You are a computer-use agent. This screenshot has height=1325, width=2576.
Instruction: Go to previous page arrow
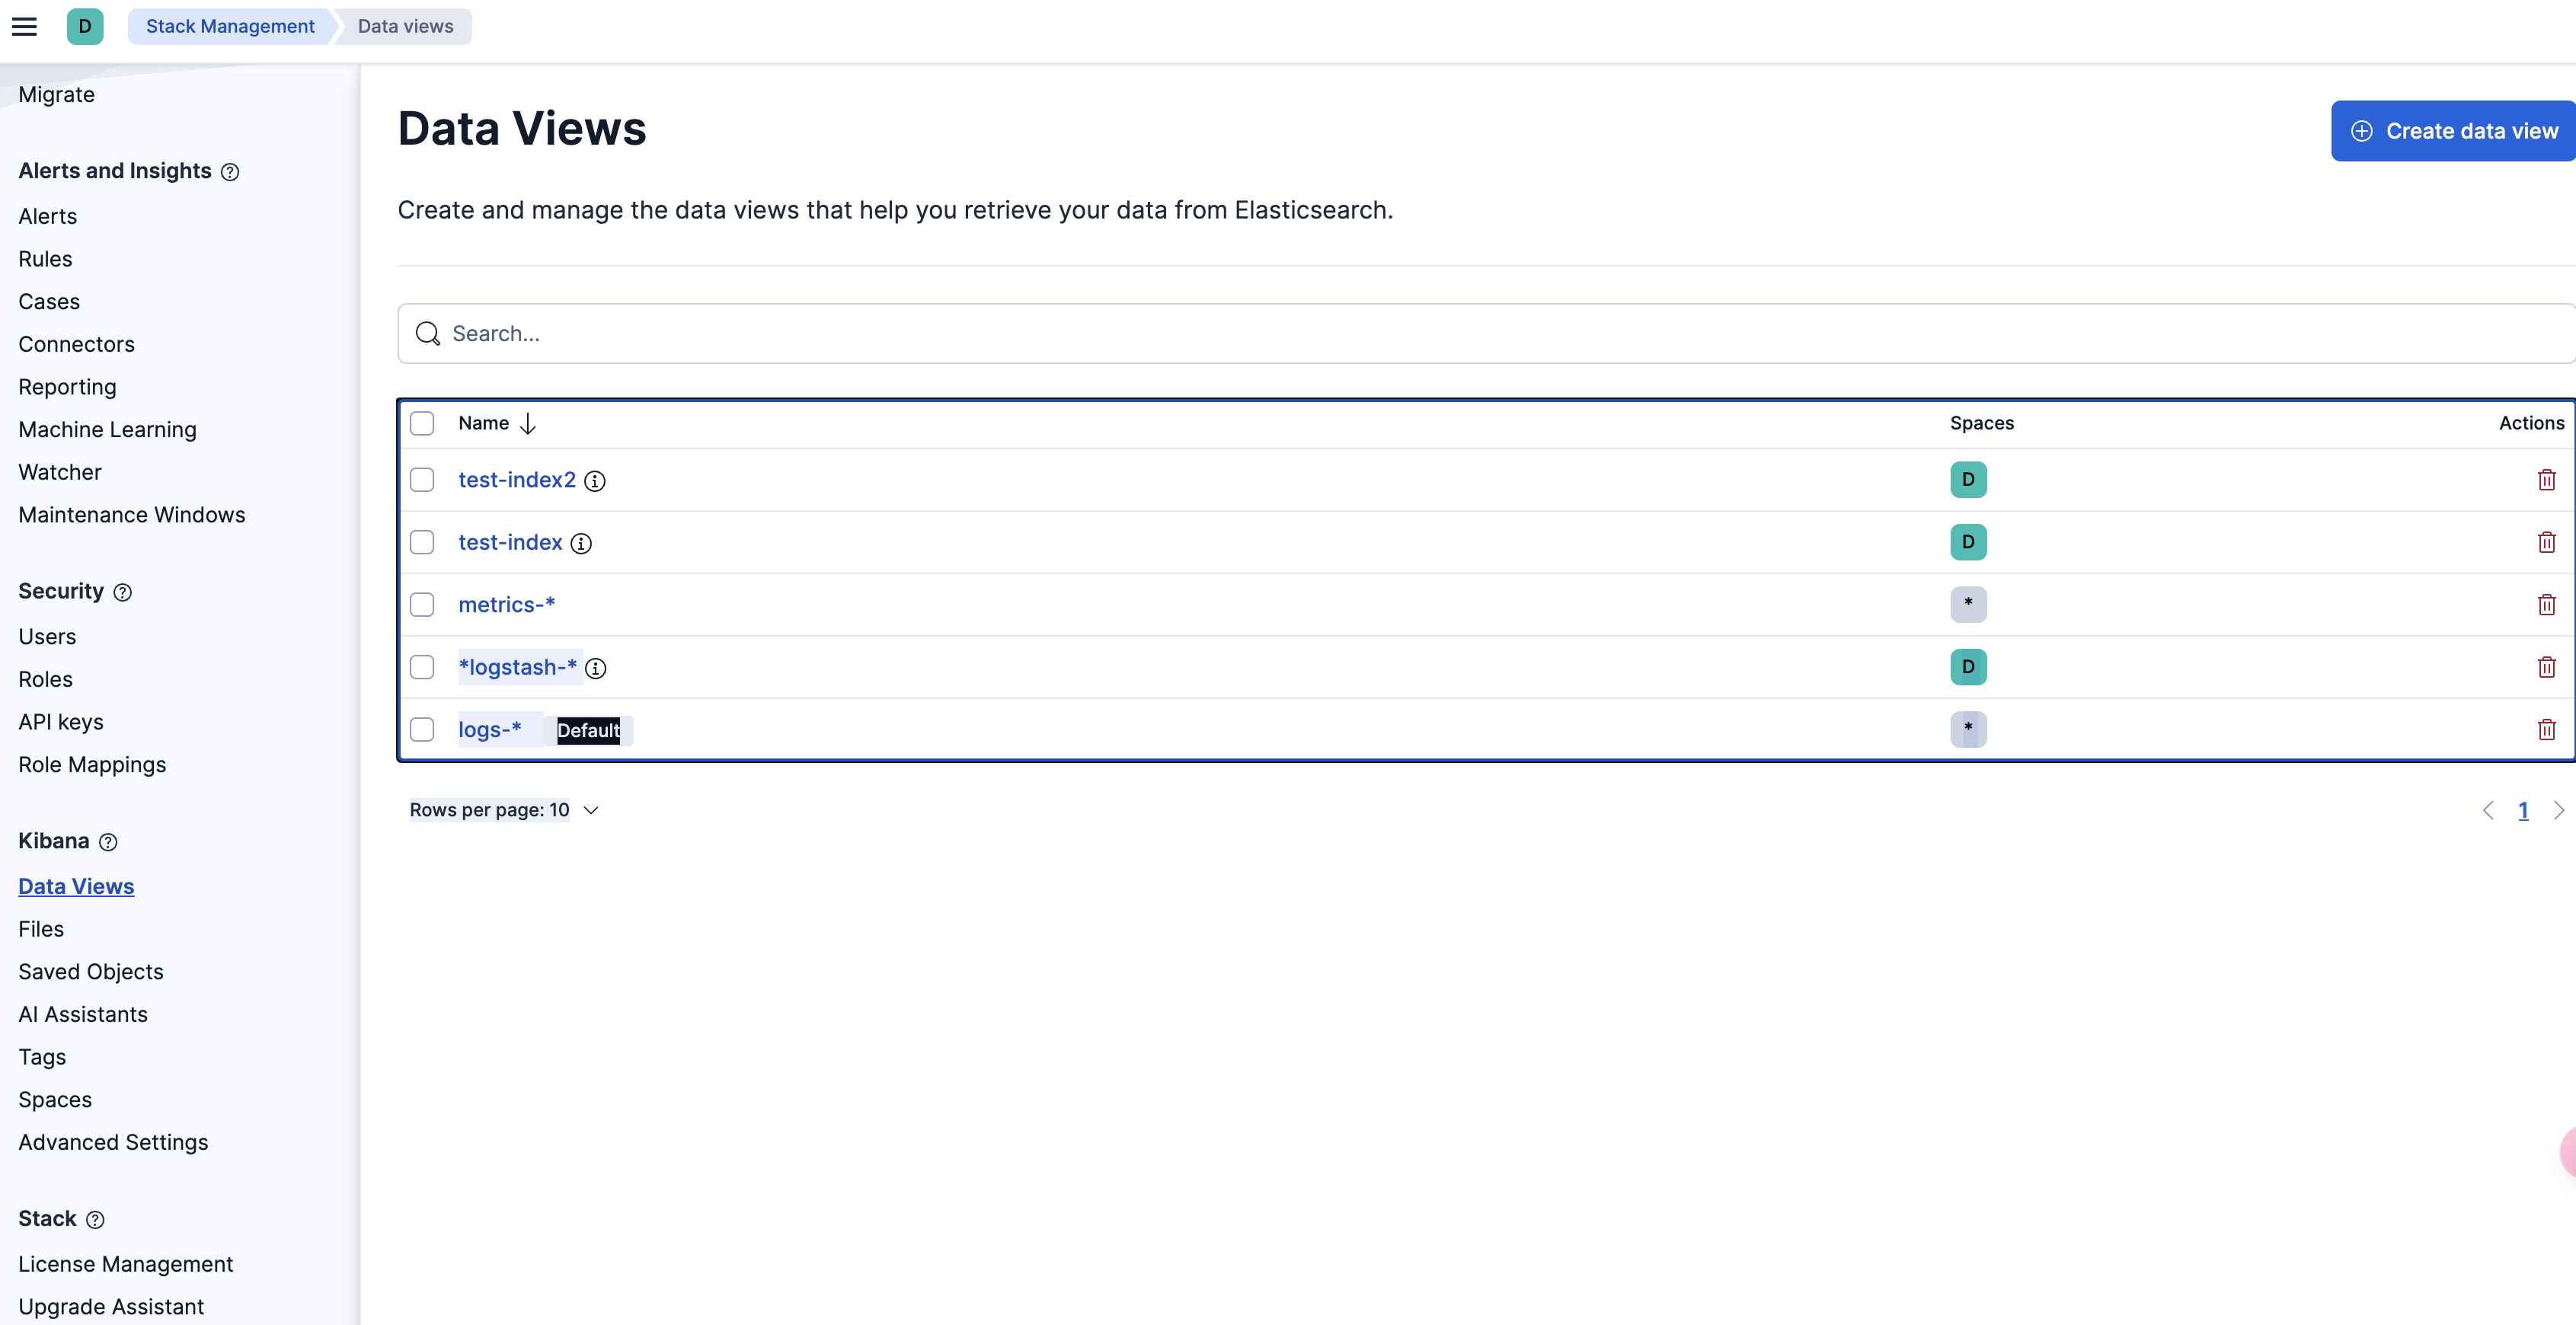[2488, 811]
